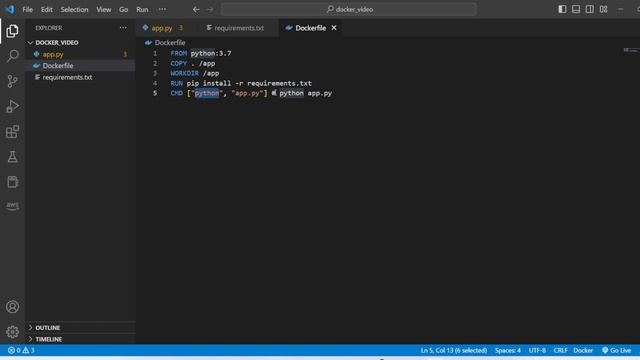Click "app.py" string on line 5
Image resolution: width=640 pixels, height=360 pixels.
point(247,93)
